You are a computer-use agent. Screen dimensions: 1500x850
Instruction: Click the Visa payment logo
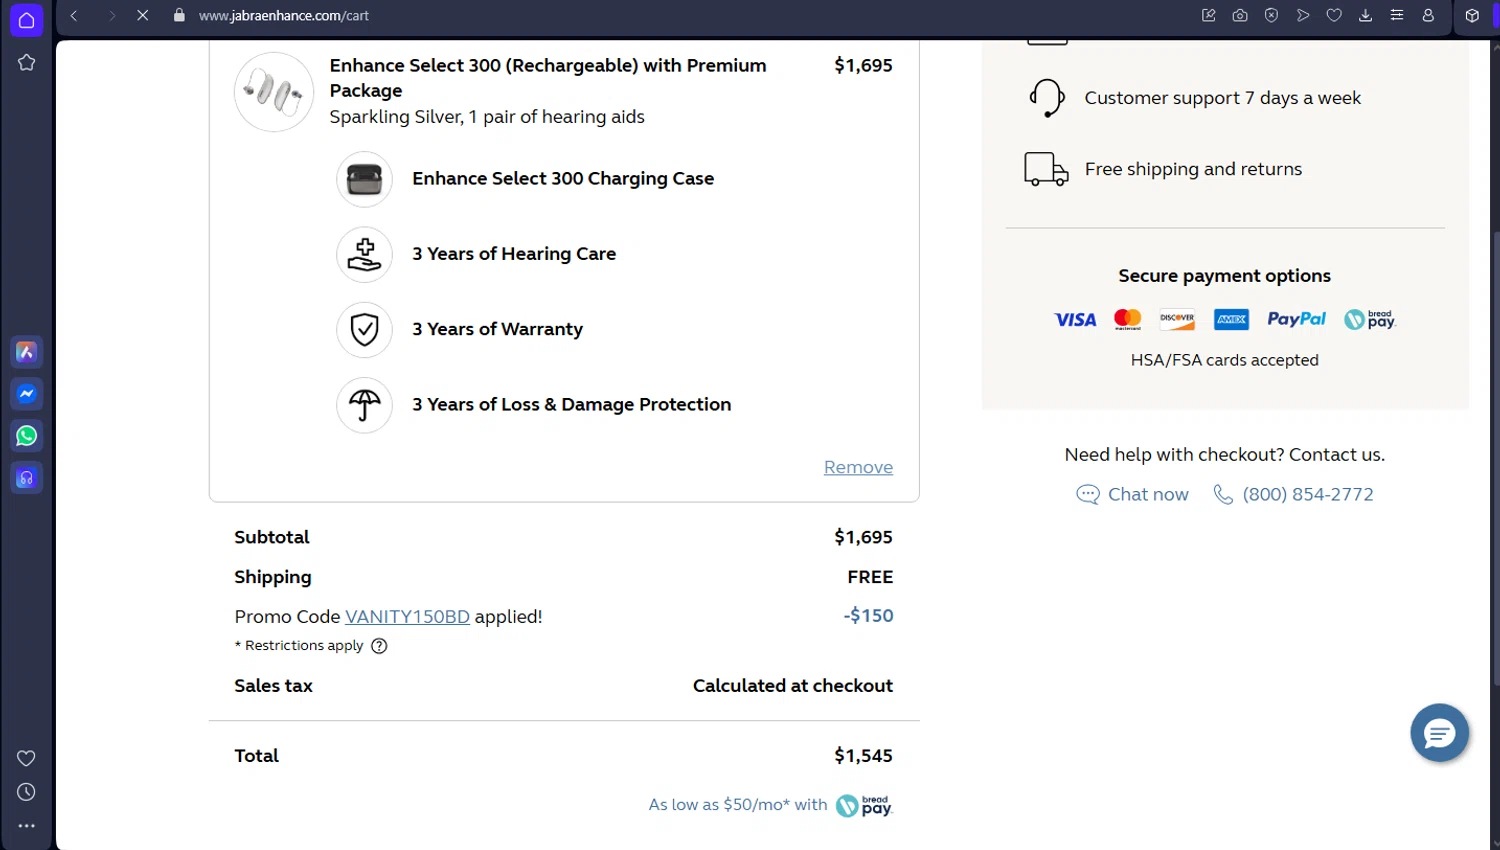[1075, 320]
